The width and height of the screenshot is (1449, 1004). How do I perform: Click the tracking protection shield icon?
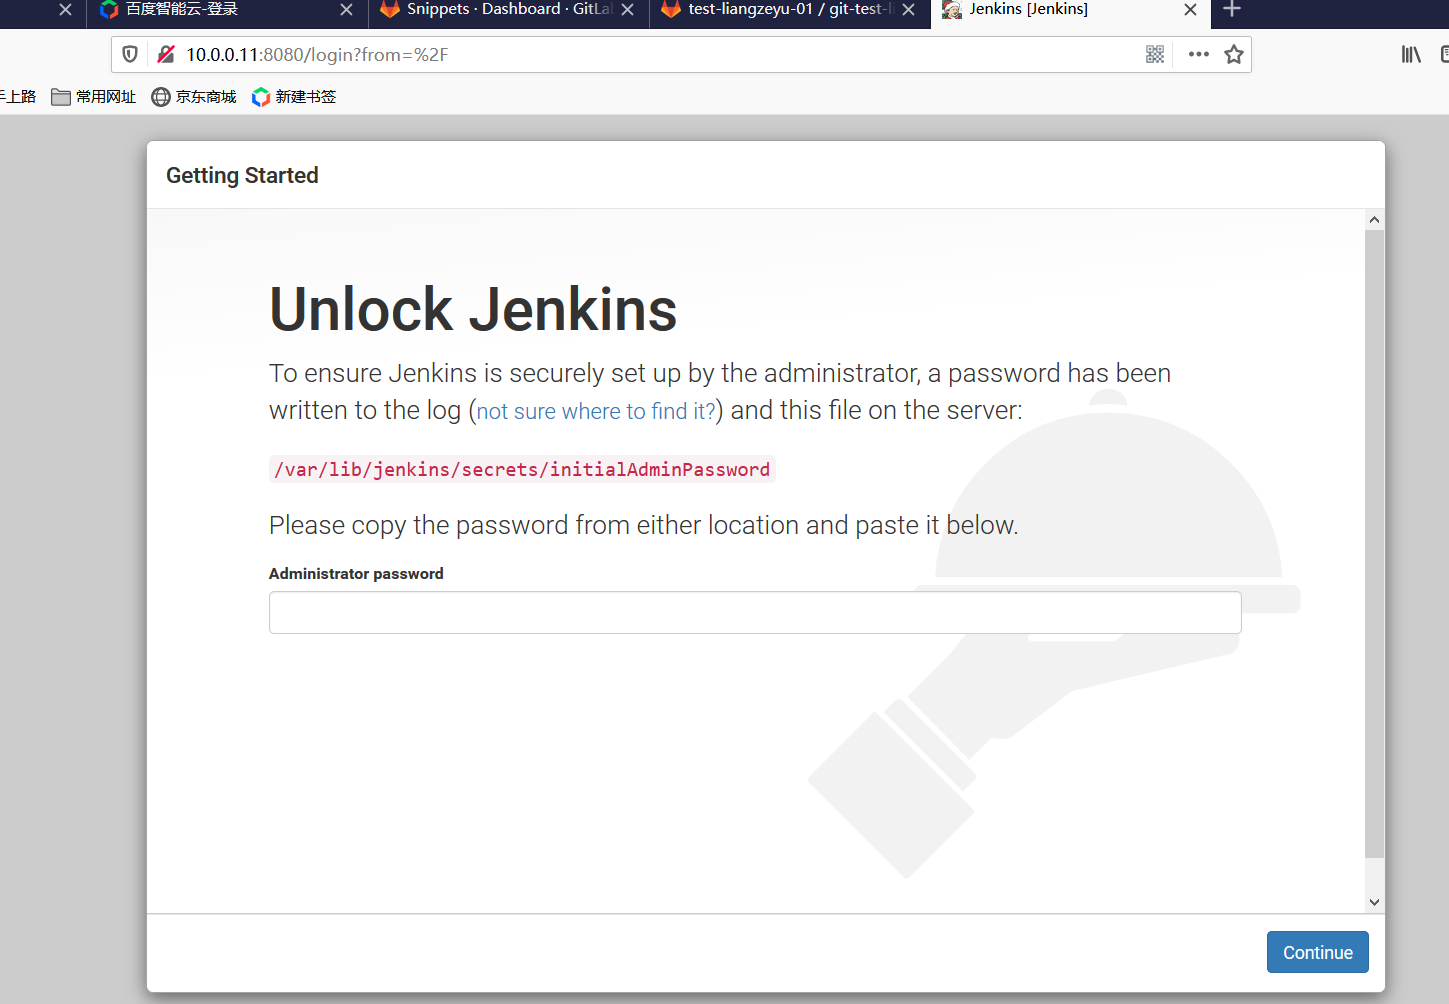click(130, 55)
